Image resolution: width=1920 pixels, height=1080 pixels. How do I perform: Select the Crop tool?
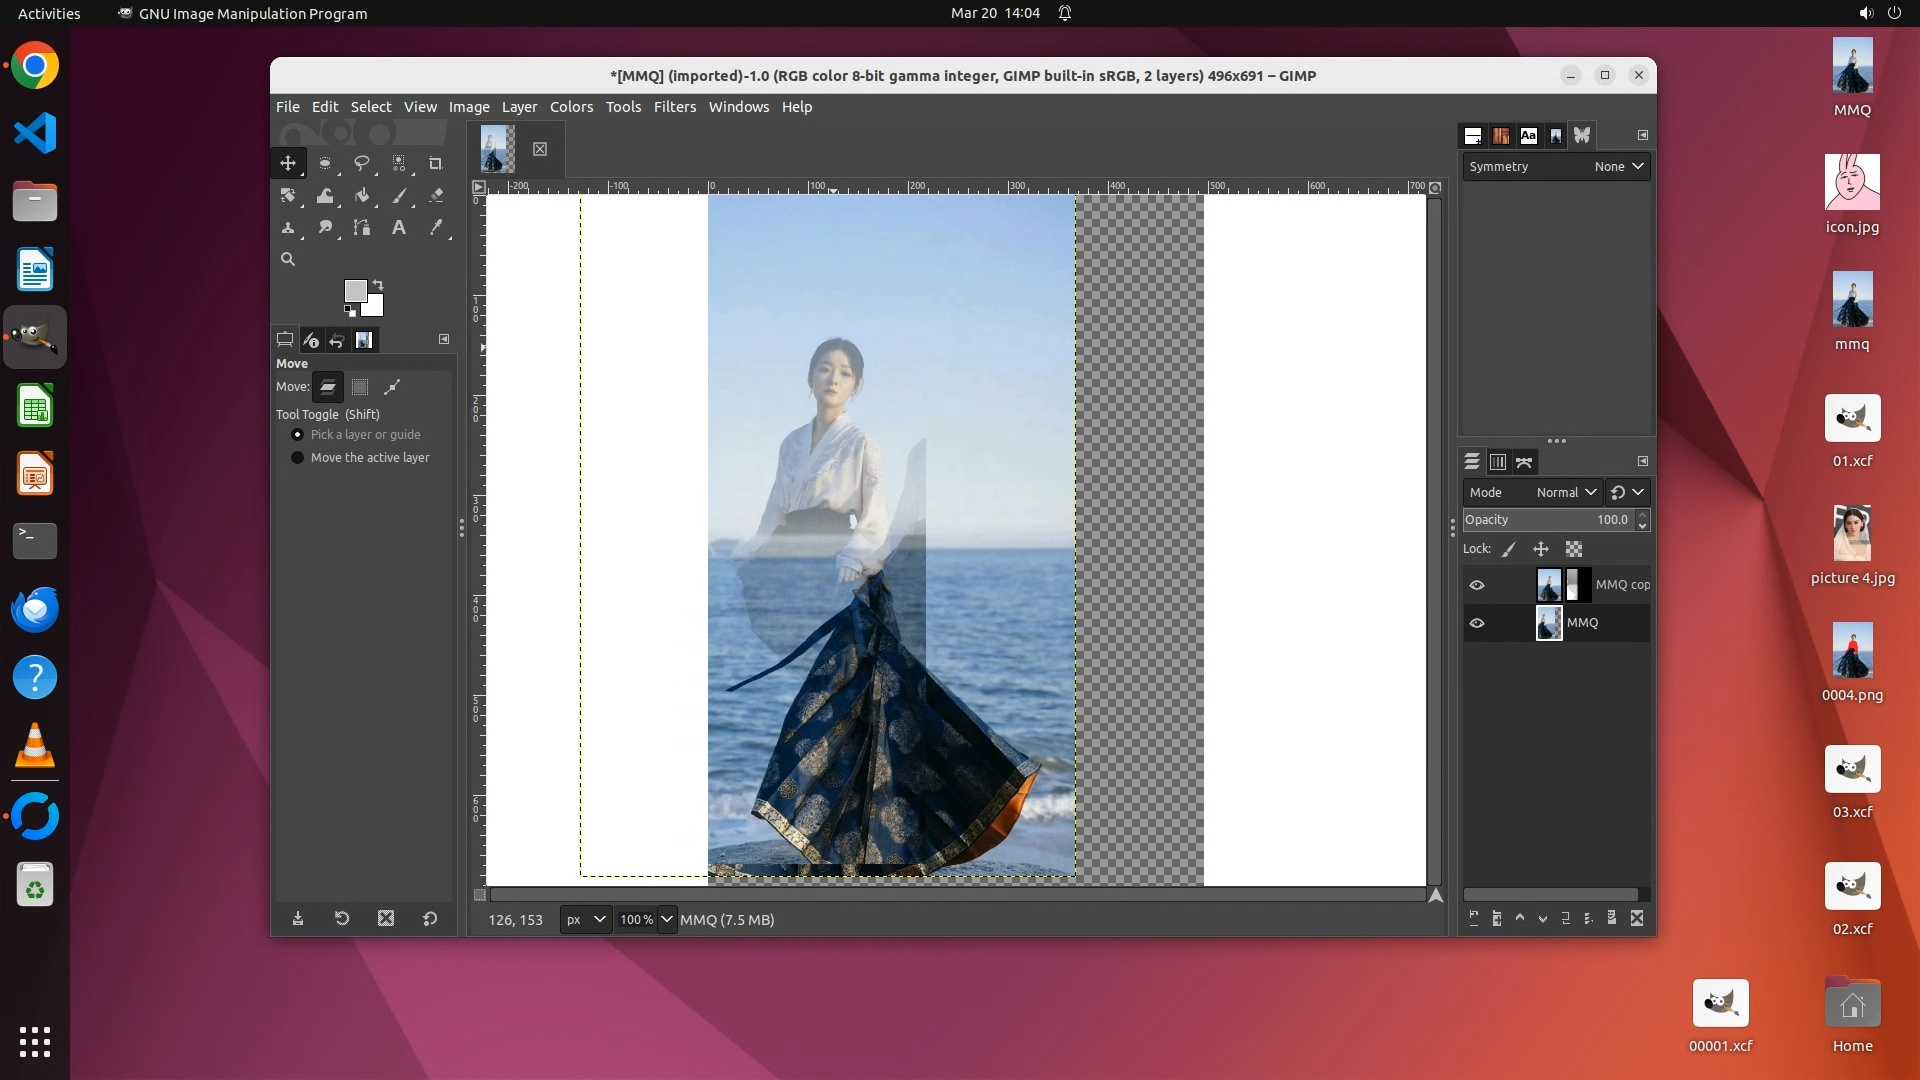tap(435, 163)
